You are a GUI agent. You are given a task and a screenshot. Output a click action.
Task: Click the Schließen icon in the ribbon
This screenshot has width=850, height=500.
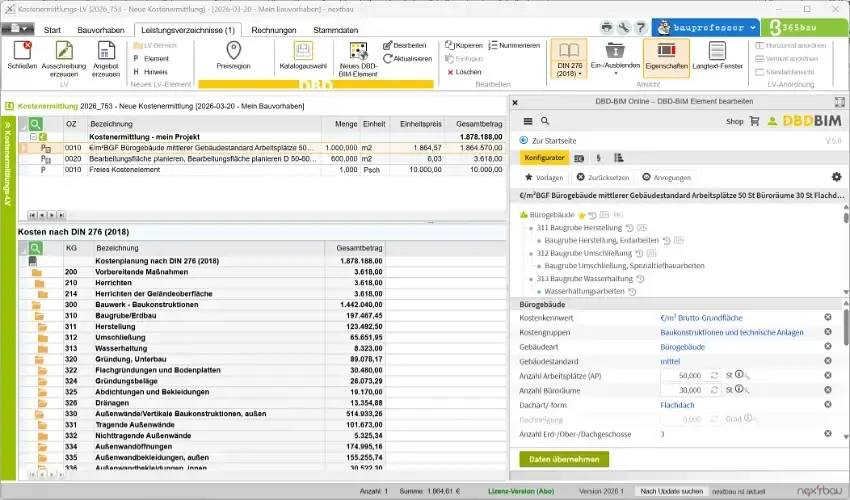click(x=22, y=55)
